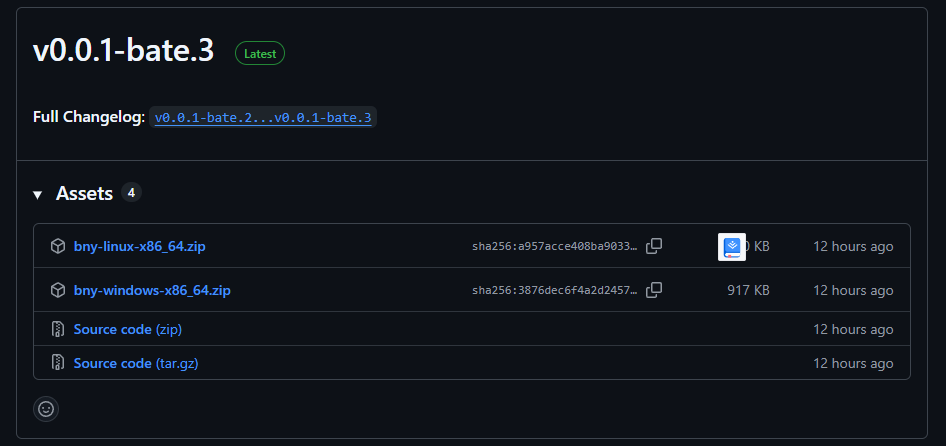This screenshot has width=946, height=446.
Task: Open the smiley reaction picker
Action: click(x=46, y=408)
